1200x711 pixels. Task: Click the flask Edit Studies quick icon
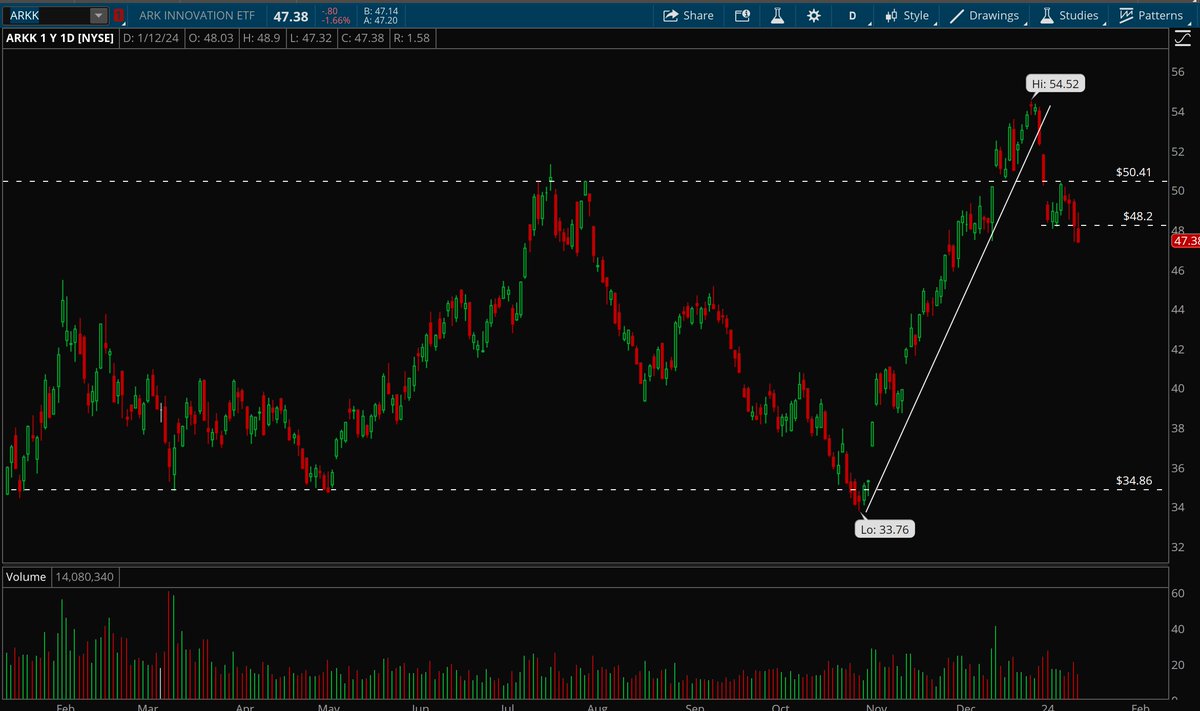coord(777,15)
